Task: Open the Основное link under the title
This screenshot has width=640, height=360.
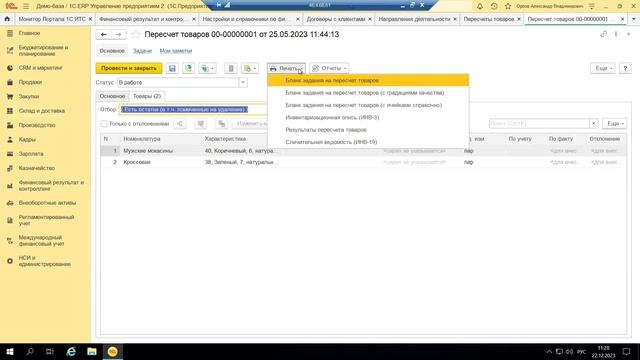Action: tap(112, 51)
